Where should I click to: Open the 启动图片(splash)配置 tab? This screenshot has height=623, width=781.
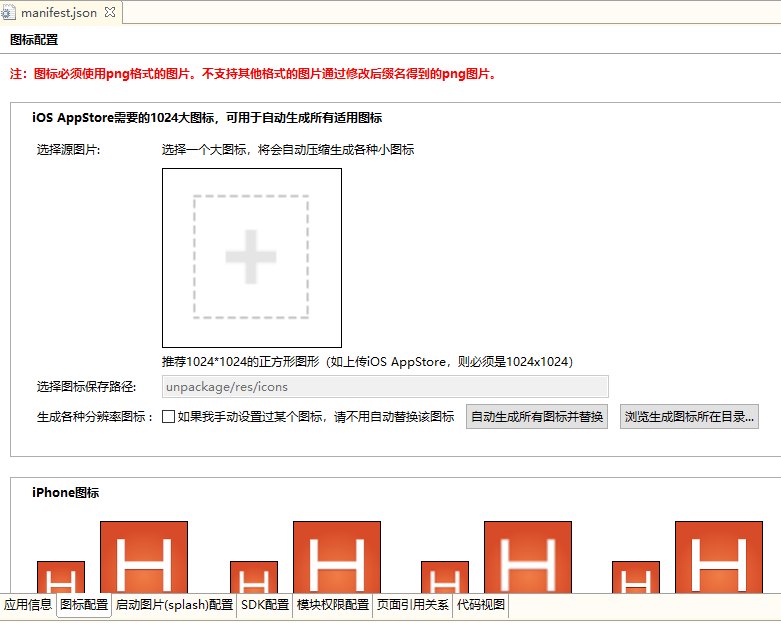tap(174, 605)
